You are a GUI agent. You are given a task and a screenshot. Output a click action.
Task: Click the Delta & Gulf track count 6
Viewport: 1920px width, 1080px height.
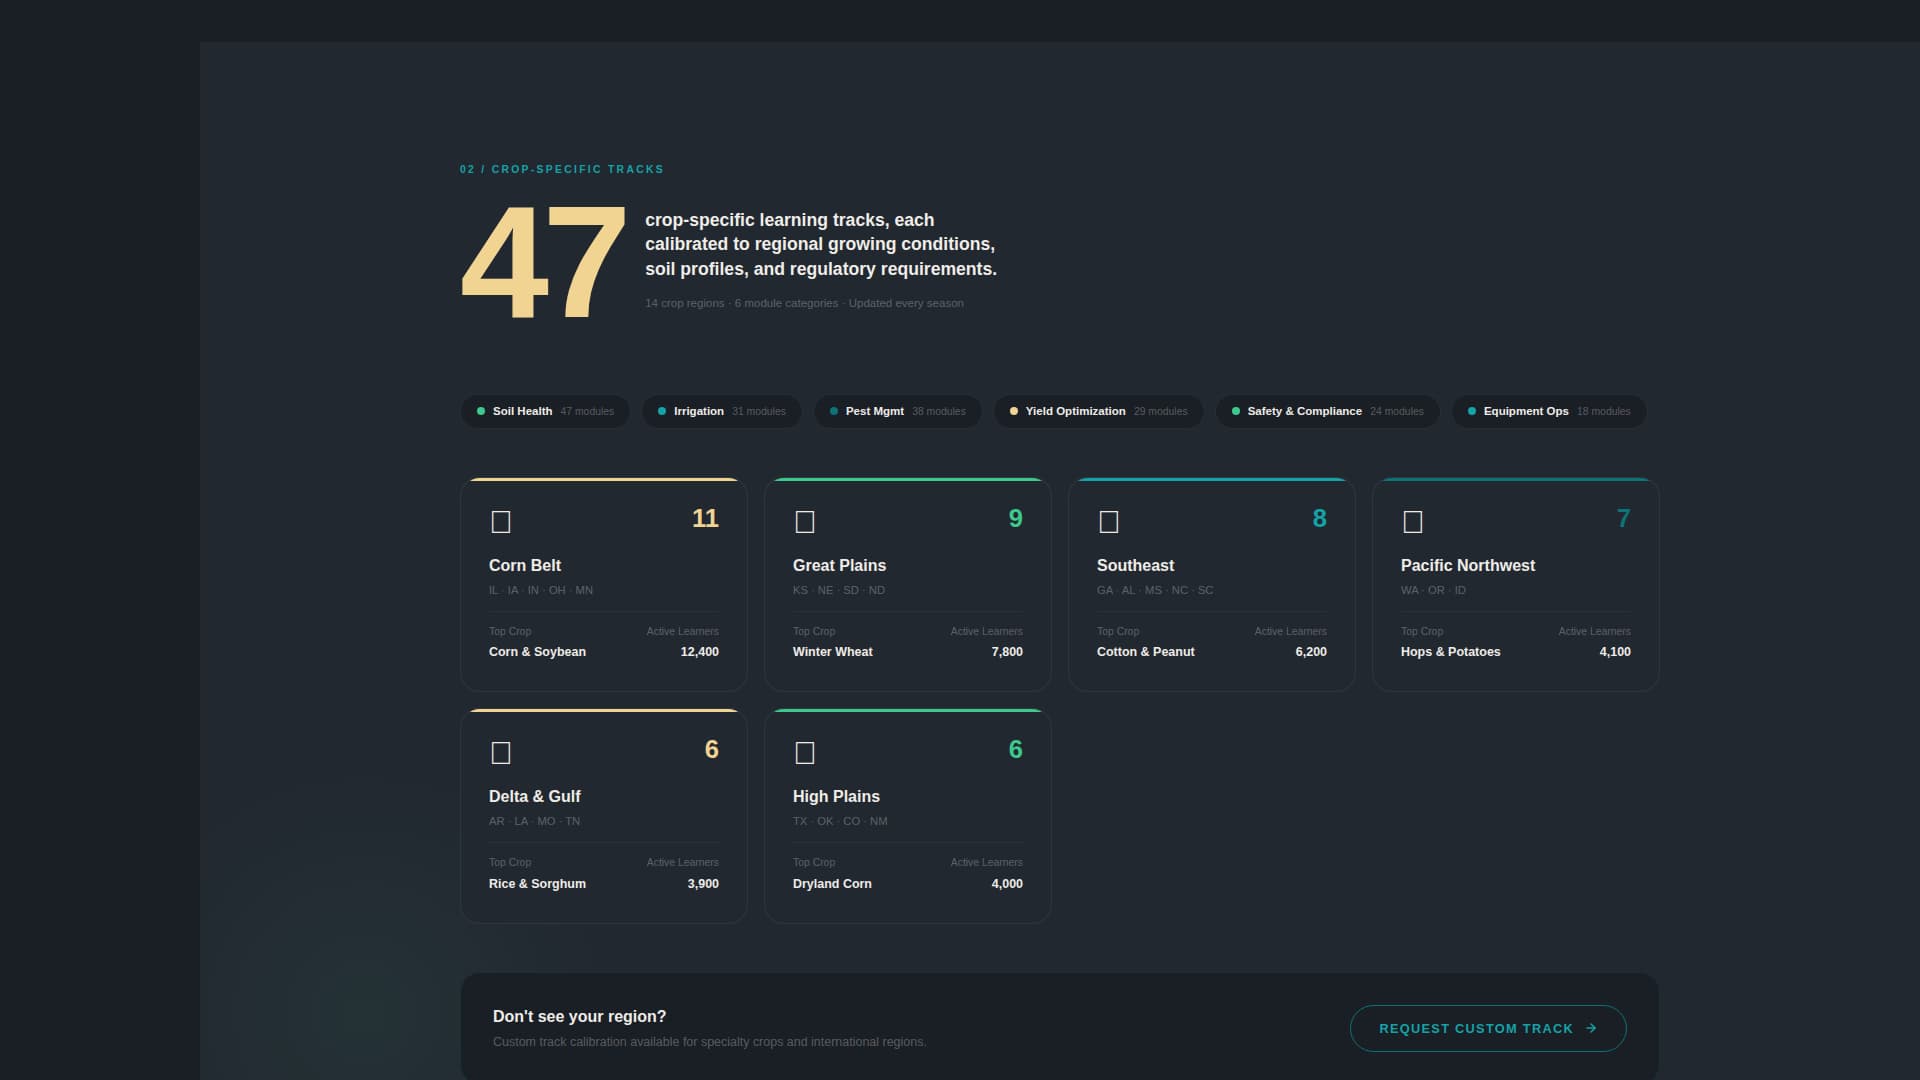pyautogui.click(x=711, y=749)
